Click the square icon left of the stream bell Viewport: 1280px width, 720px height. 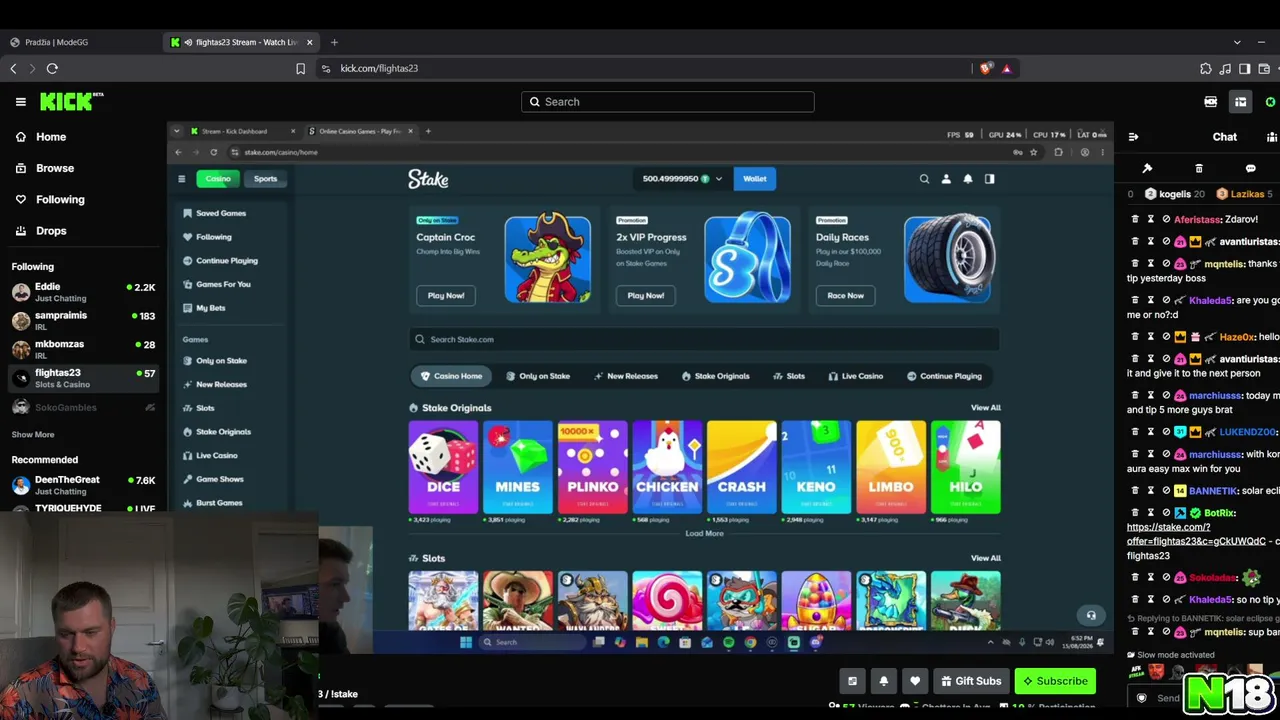pyautogui.click(x=852, y=681)
